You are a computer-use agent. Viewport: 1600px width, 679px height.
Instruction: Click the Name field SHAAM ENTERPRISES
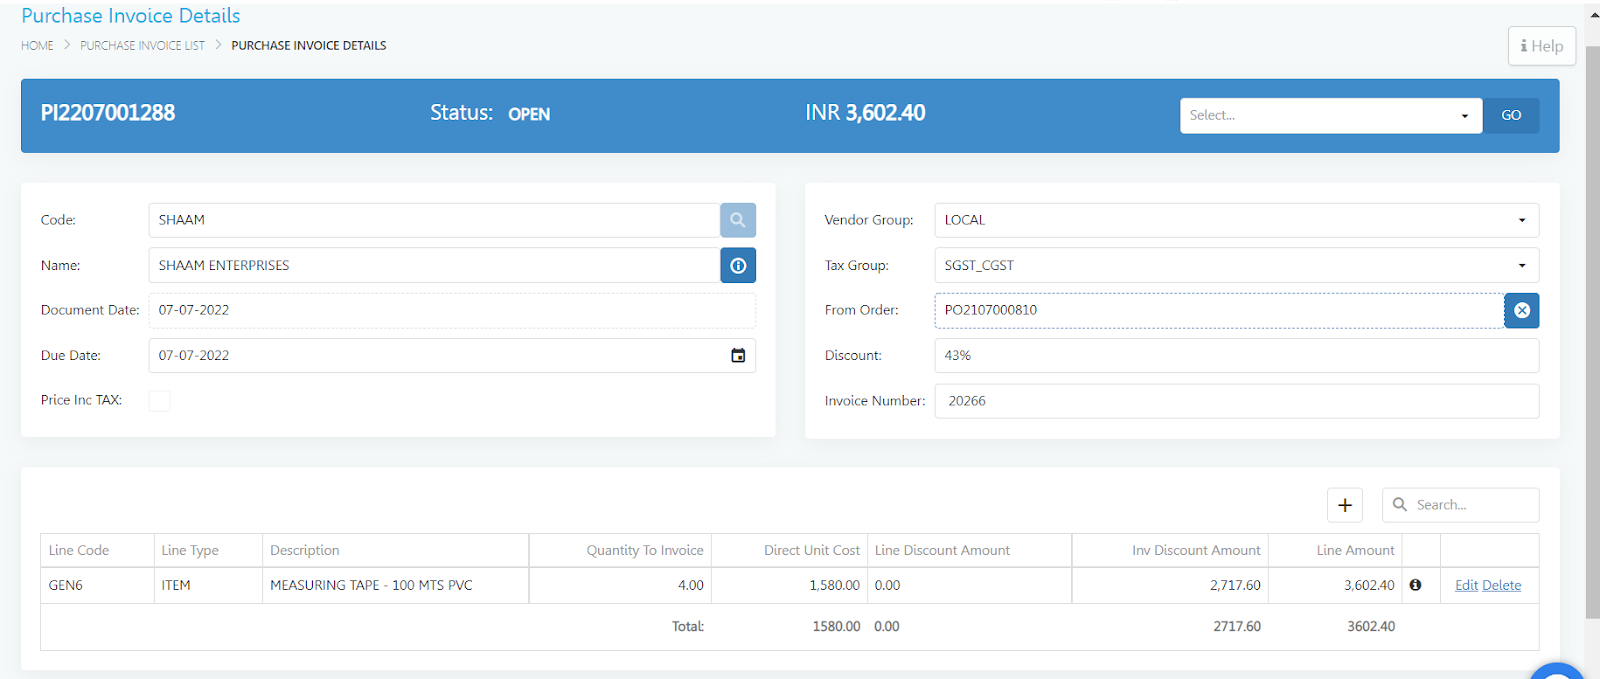click(x=434, y=265)
